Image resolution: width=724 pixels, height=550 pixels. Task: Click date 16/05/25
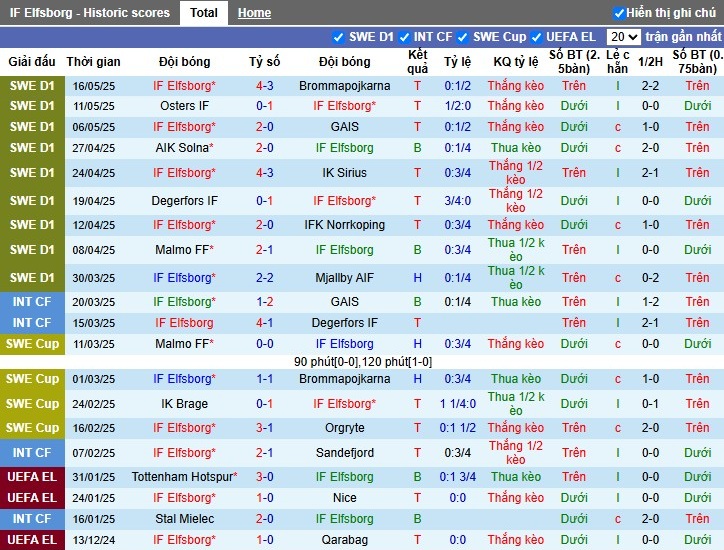[94, 86]
